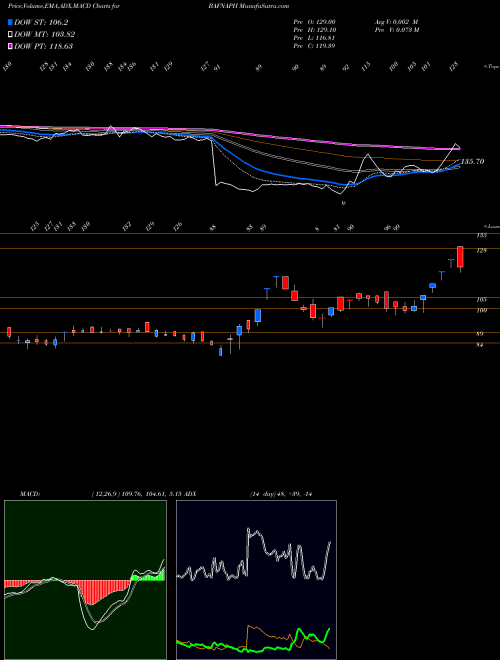Image resolution: width=500 pixels, height=660 pixels.
Task: Click the 'Avg V: 0.002 M' volume text
Action: pos(396,22)
